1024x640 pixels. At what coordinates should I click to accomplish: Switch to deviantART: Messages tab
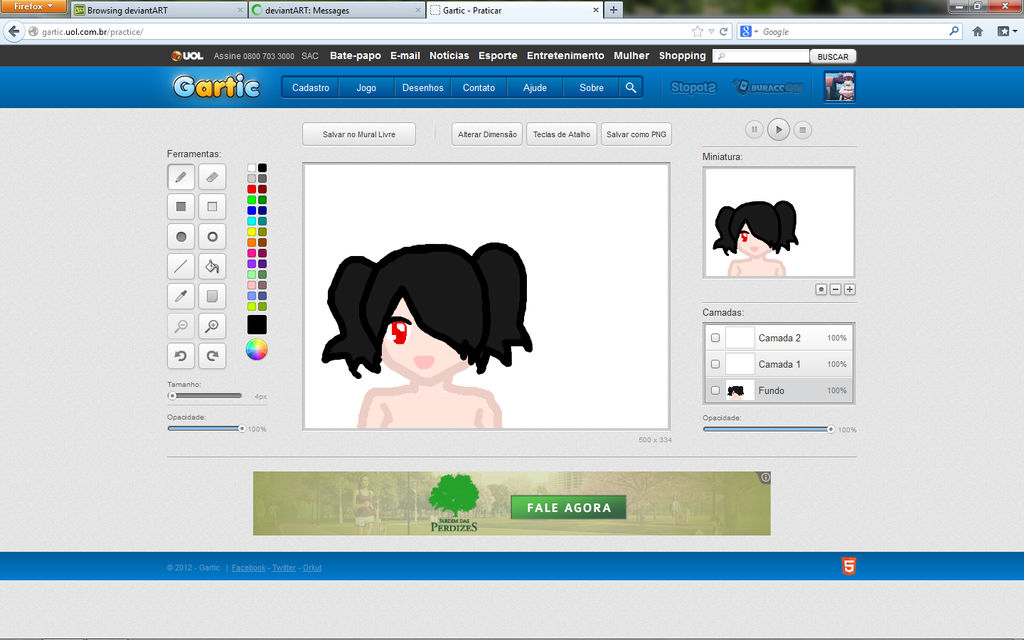click(x=336, y=10)
